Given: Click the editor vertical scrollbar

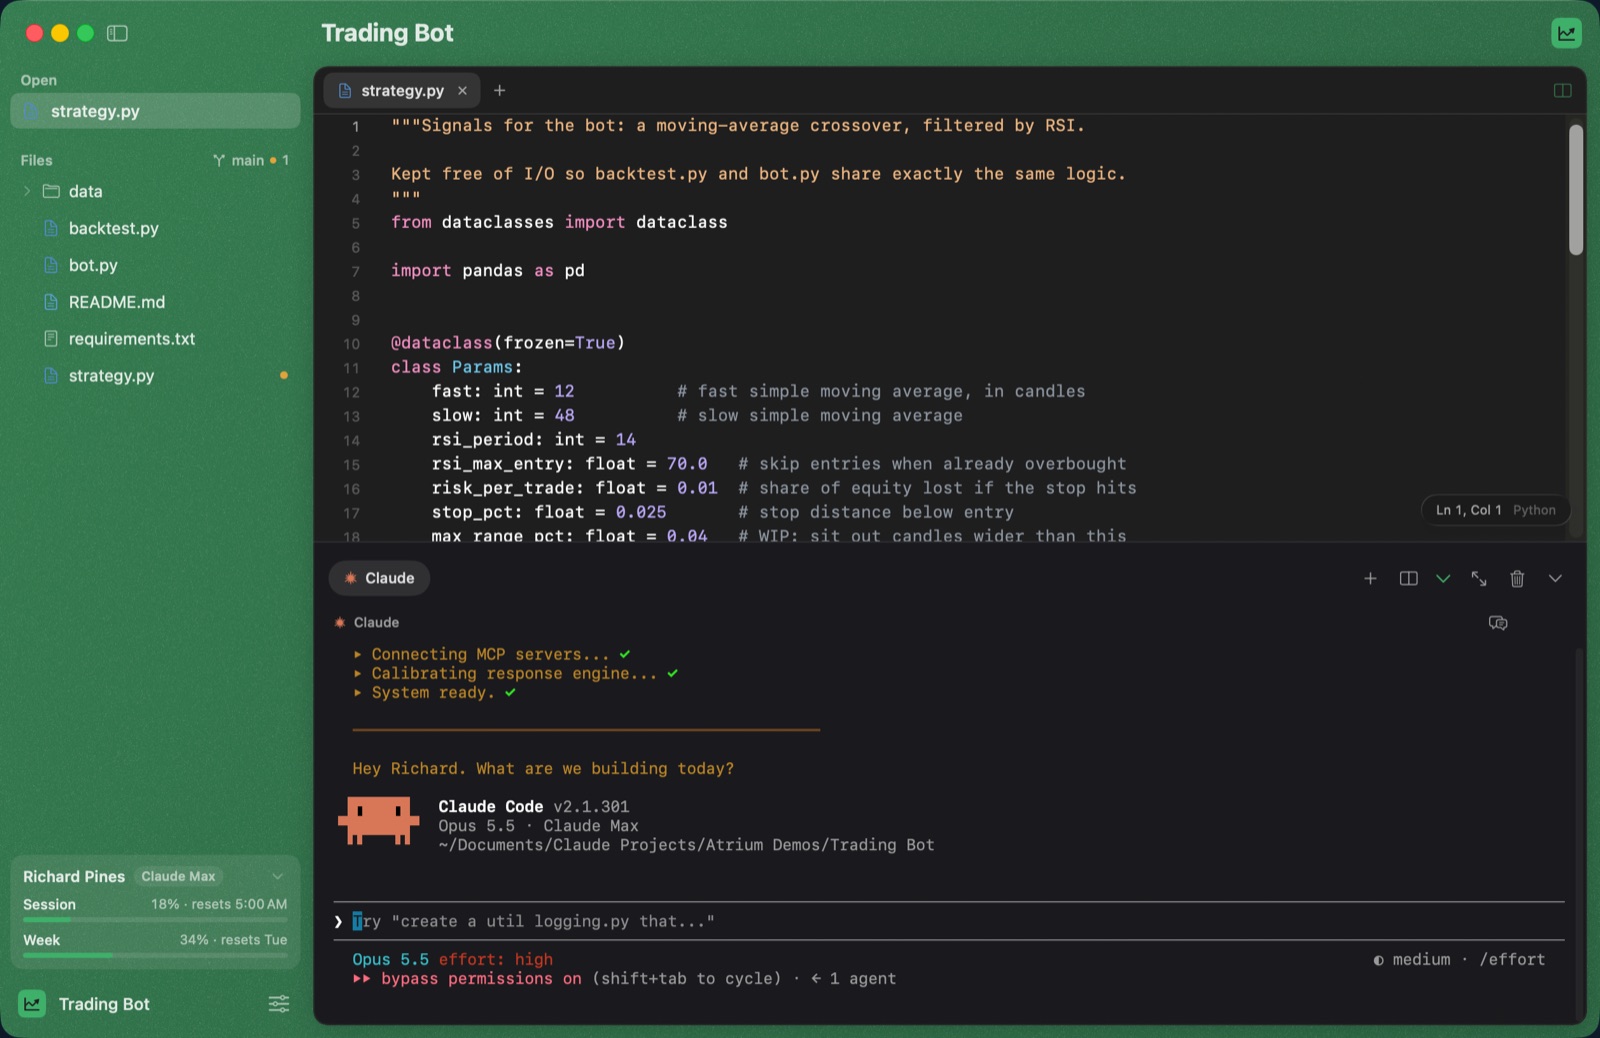Looking at the screenshot, I should 1576,190.
